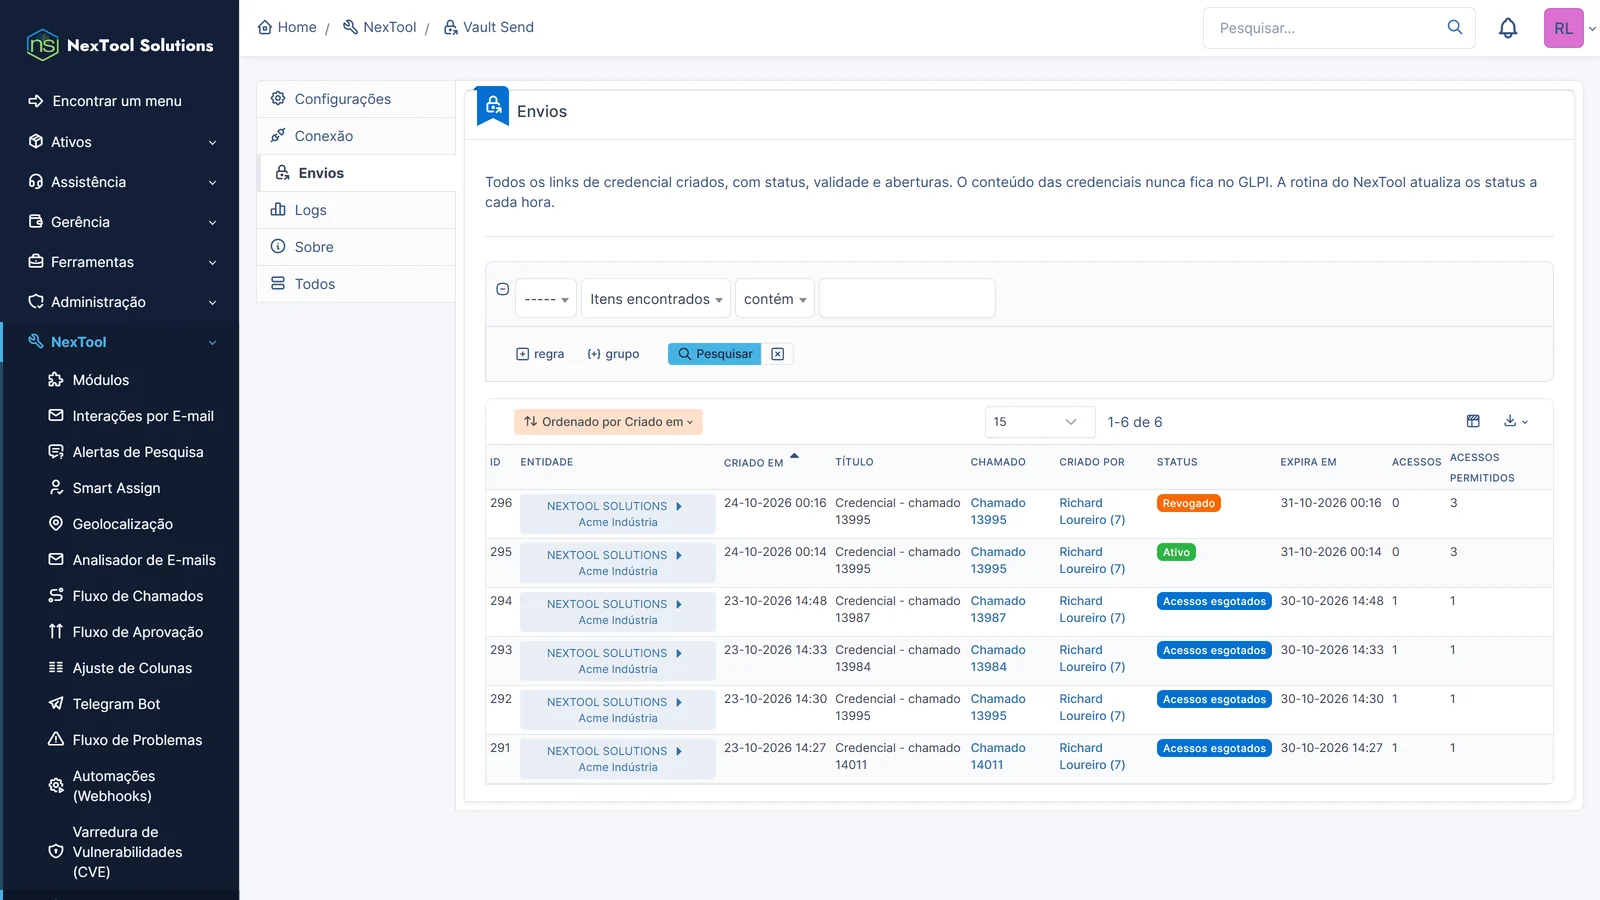This screenshot has height=900, width=1600.
Task: Switch to the Sobre tab
Action: click(357, 247)
